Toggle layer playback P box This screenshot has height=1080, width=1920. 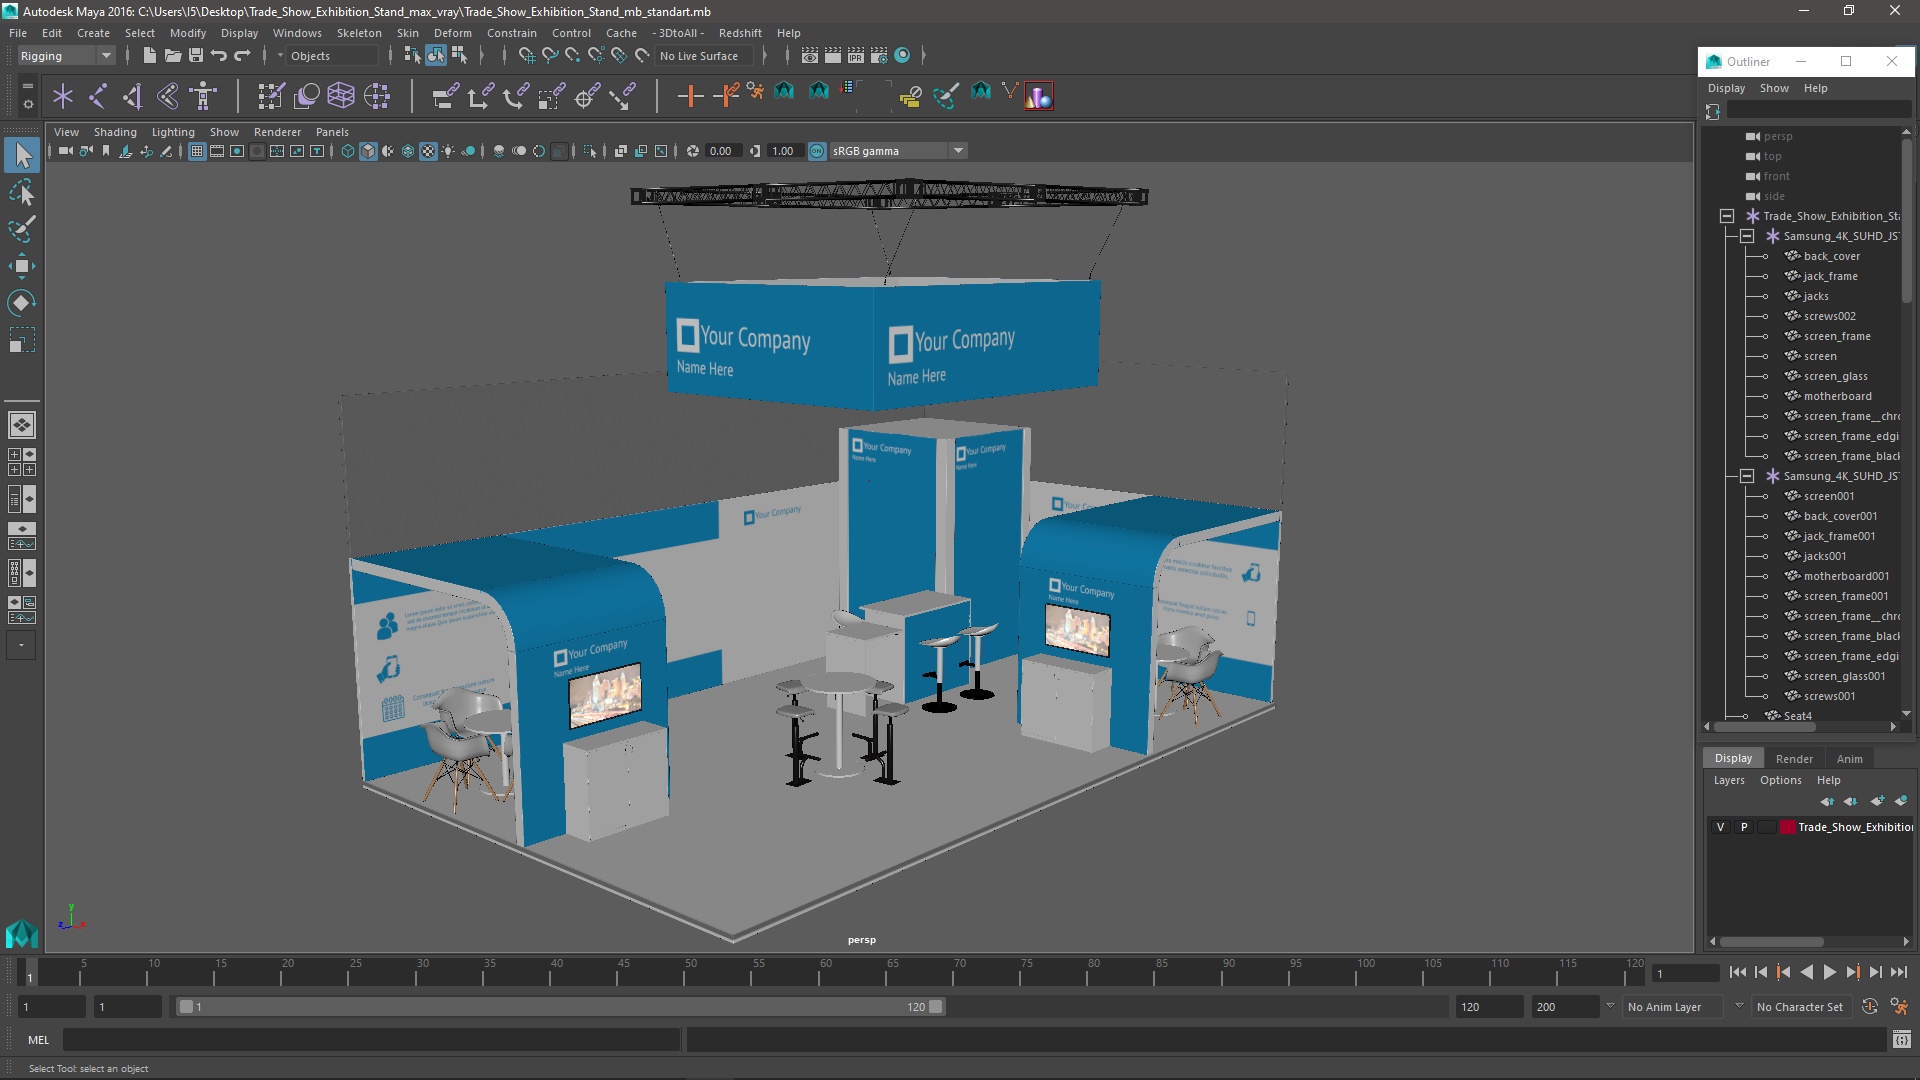pyautogui.click(x=1744, y=827)
